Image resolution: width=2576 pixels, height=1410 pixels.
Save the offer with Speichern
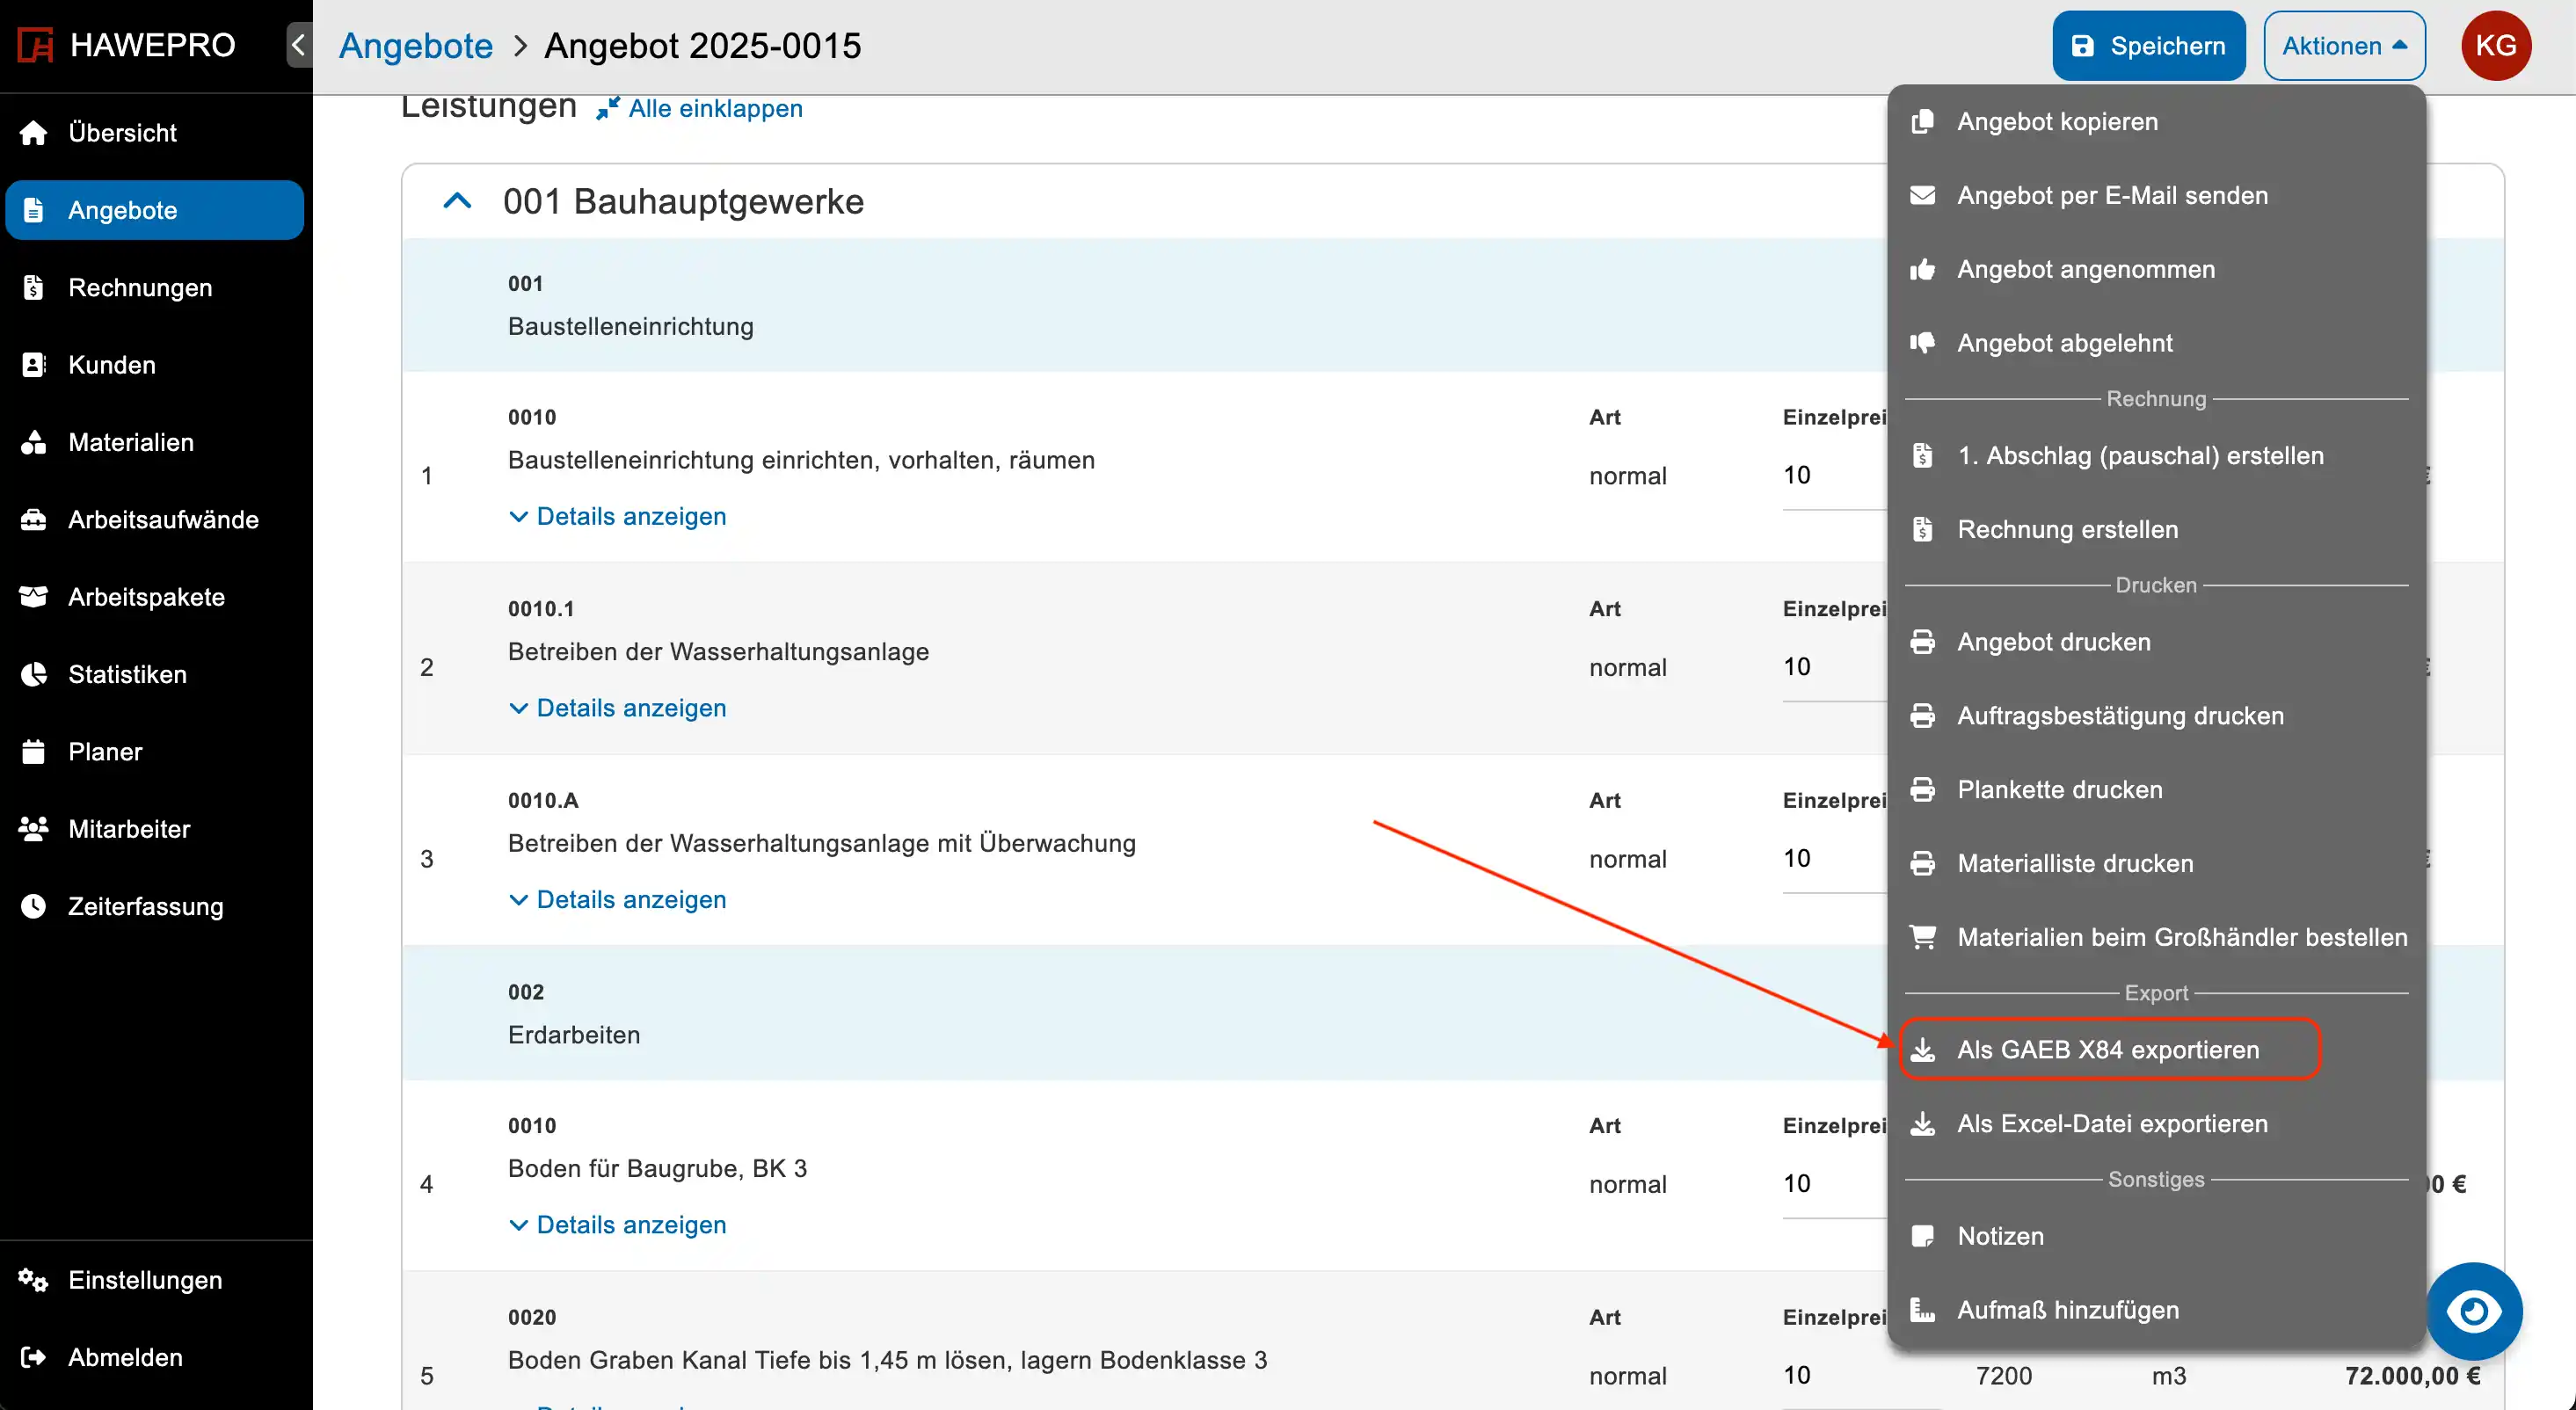(2149, 46)
